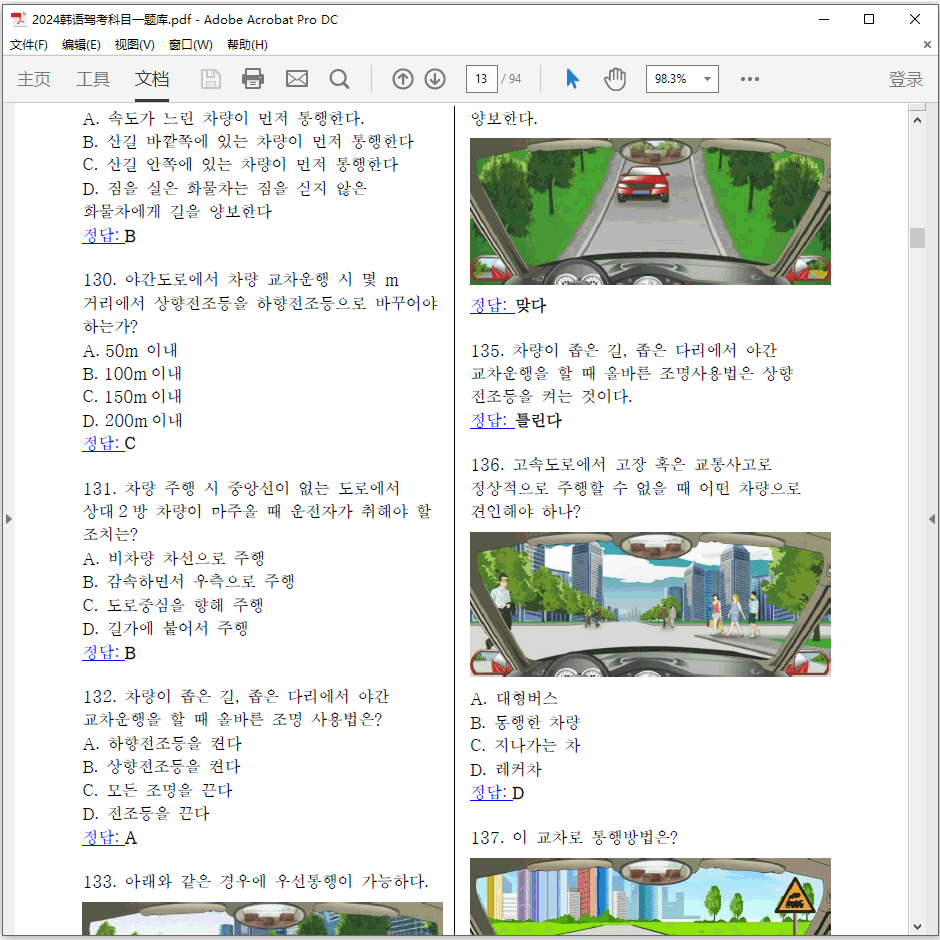
Task: Send the file by email envelope icon
Action: 297,79
